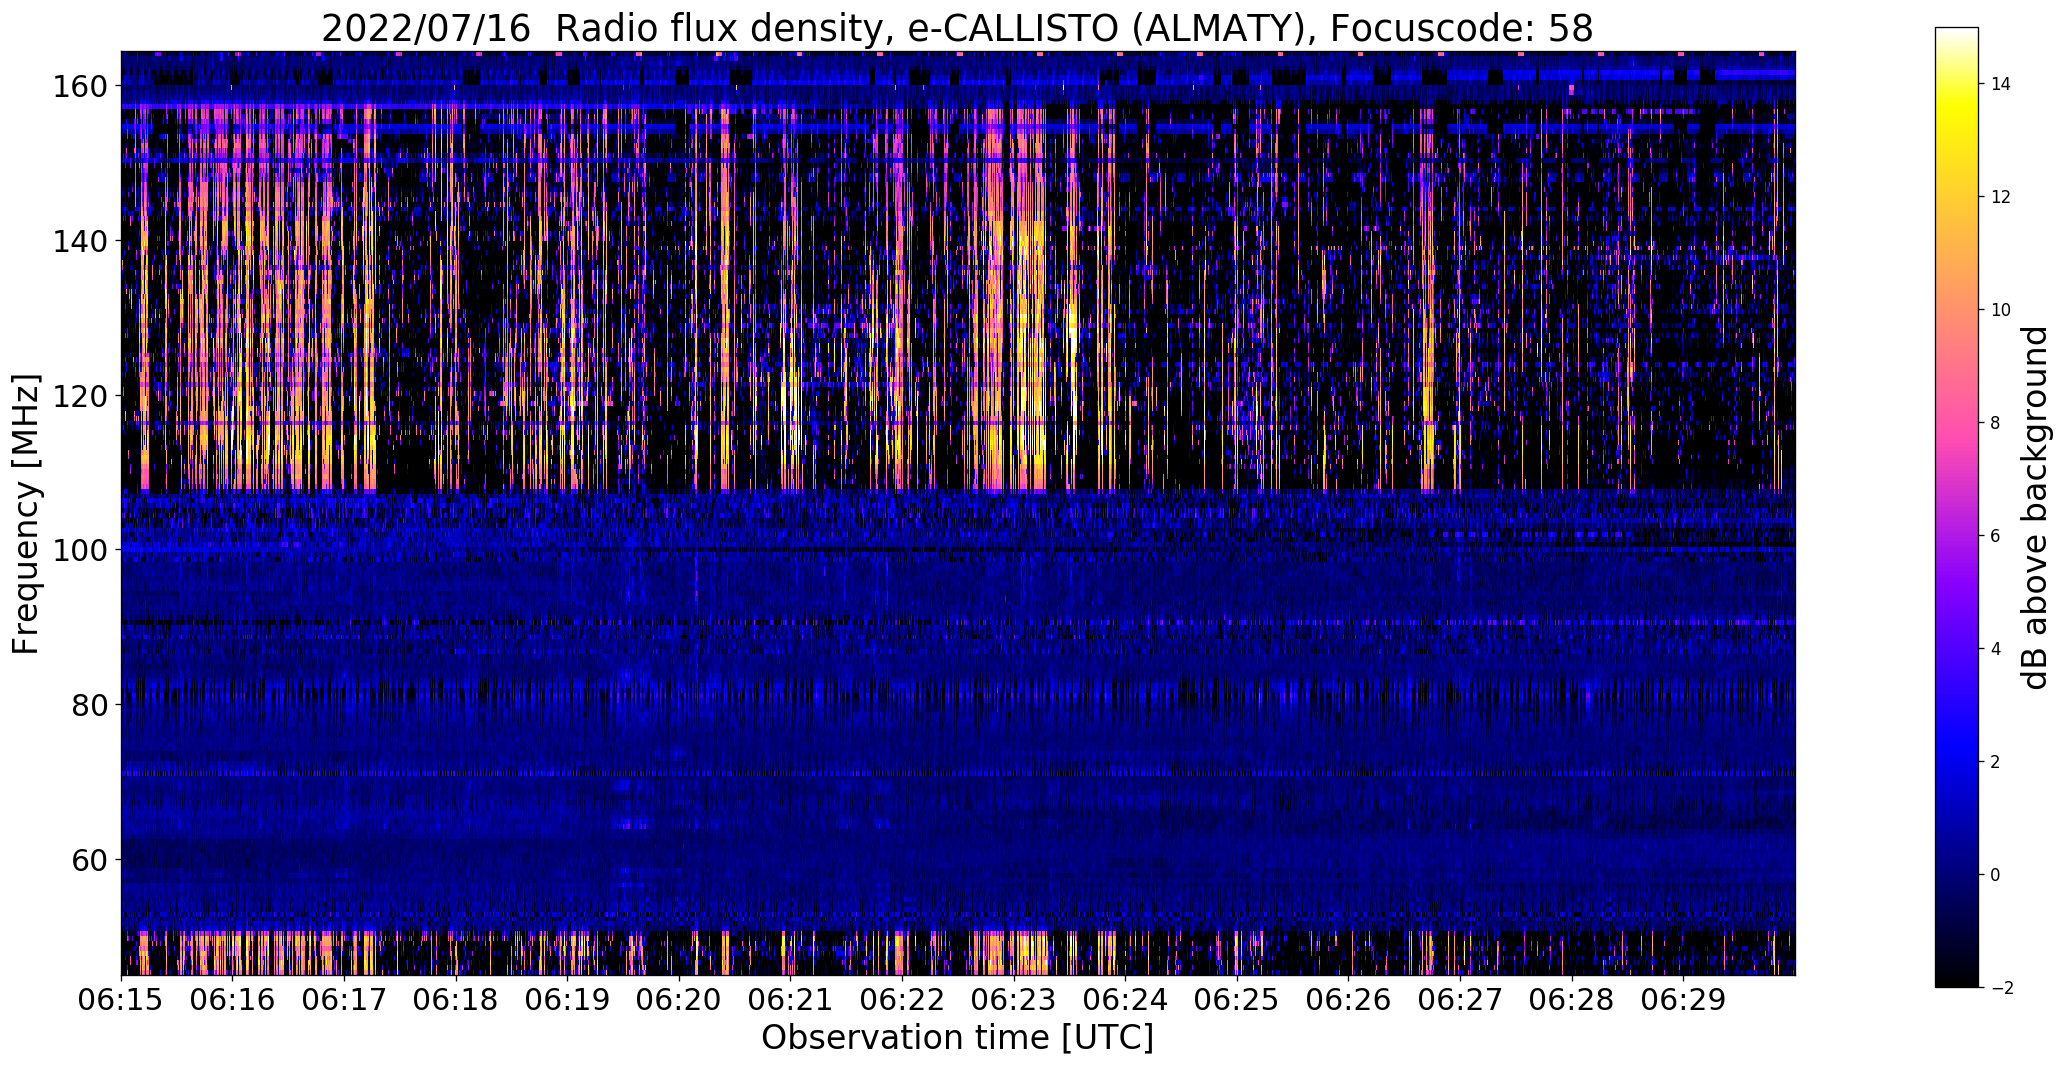Click the colorbar tick label 14
The image size is (2066, 1067).
pos(2001,85)
